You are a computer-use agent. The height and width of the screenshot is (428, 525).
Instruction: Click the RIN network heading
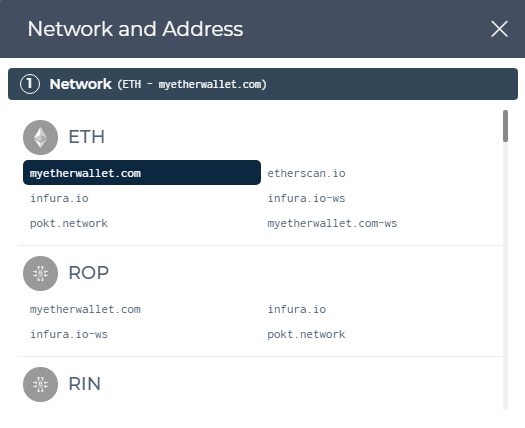click(x=84, y=384)
